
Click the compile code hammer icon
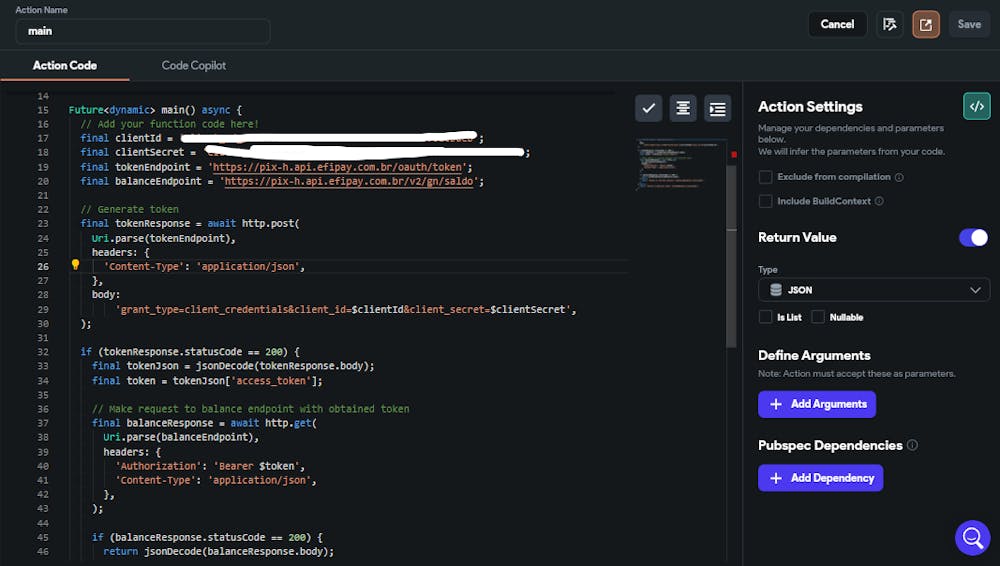(x=890, y=24)
